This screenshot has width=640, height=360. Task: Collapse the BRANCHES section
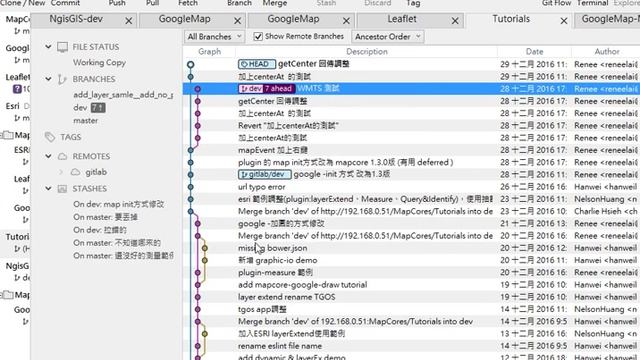48,79
